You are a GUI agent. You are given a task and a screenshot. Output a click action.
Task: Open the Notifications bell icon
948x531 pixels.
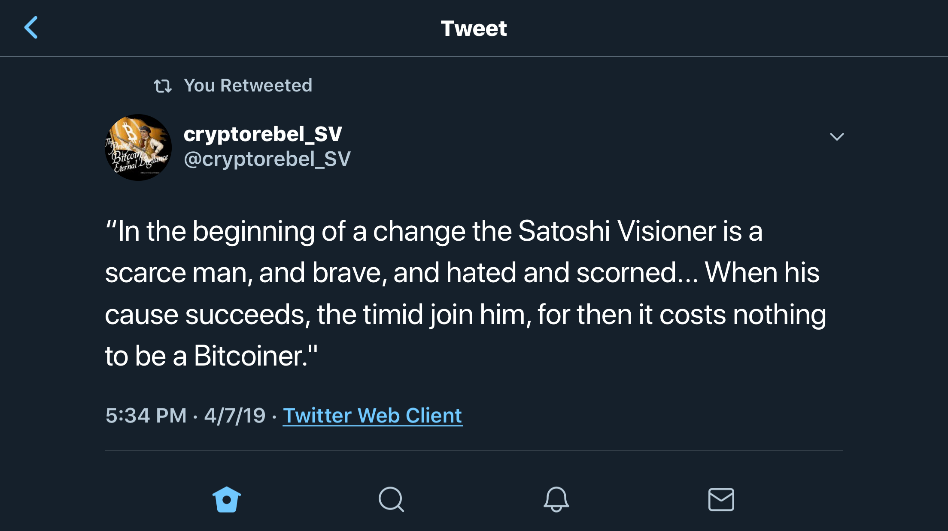coord(556,498)
